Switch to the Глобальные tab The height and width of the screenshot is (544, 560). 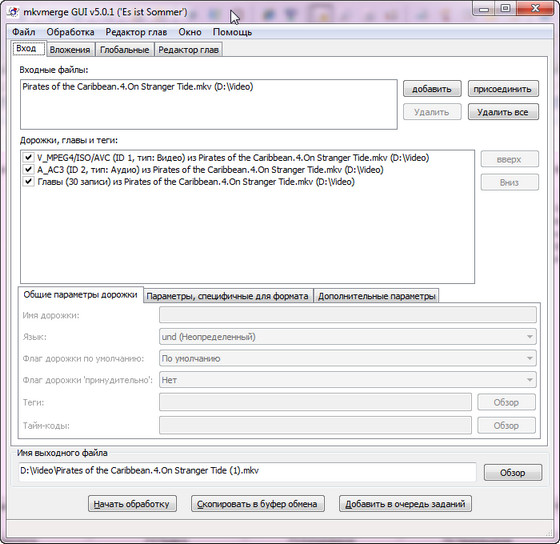(x=125, y=50)
